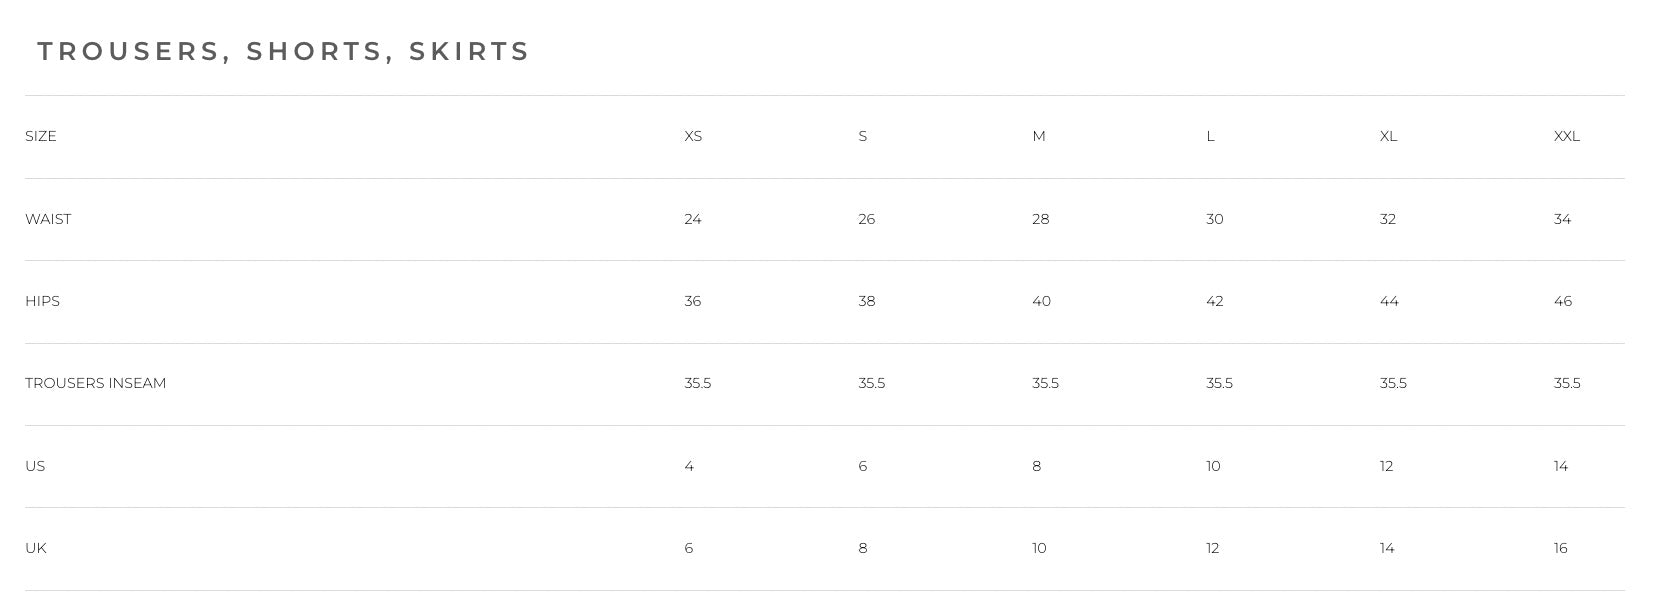Select hips value 38 for size S
The width and height of the screenshot is (1664, 604).
coord(866,301)
